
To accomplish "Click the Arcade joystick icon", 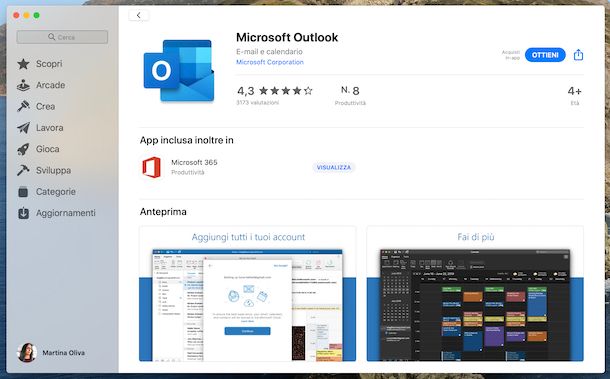I will click(x=23, y=85).
